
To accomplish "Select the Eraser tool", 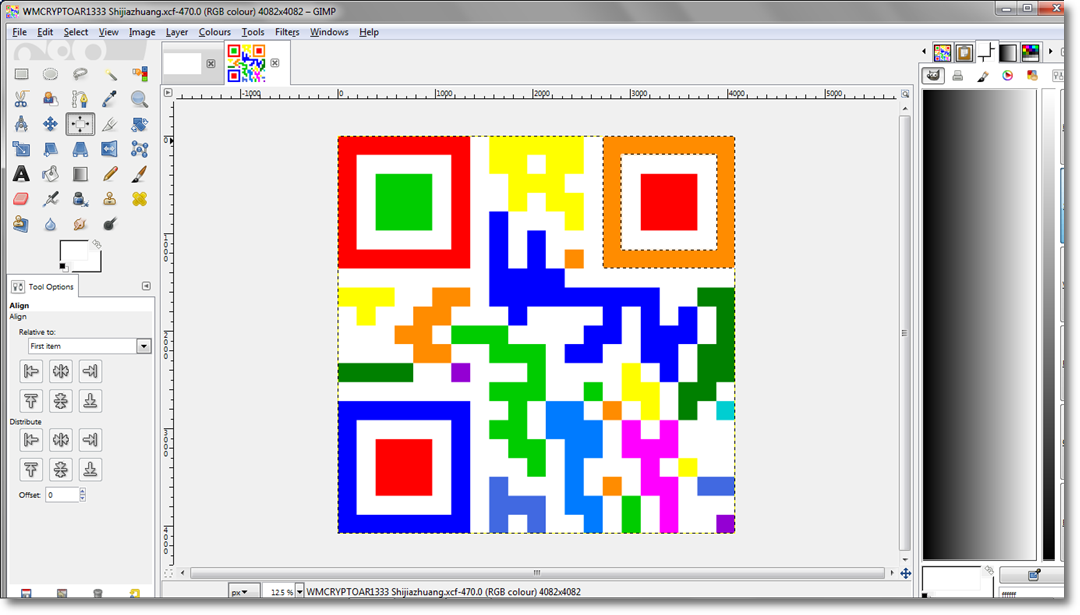I will [x=21, y=199].
